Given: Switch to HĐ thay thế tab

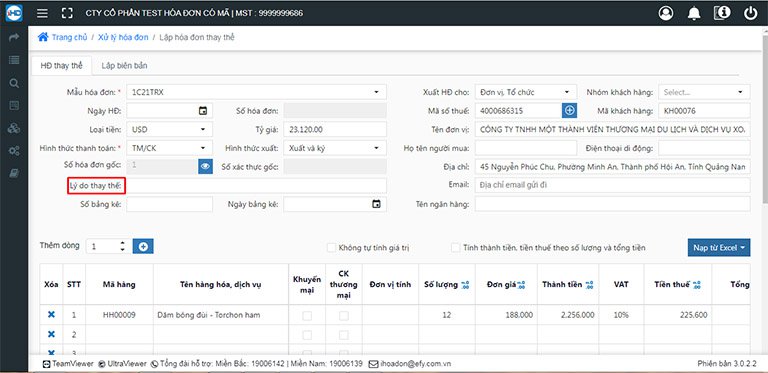Looking at the screenshot, I should point(61,66).
